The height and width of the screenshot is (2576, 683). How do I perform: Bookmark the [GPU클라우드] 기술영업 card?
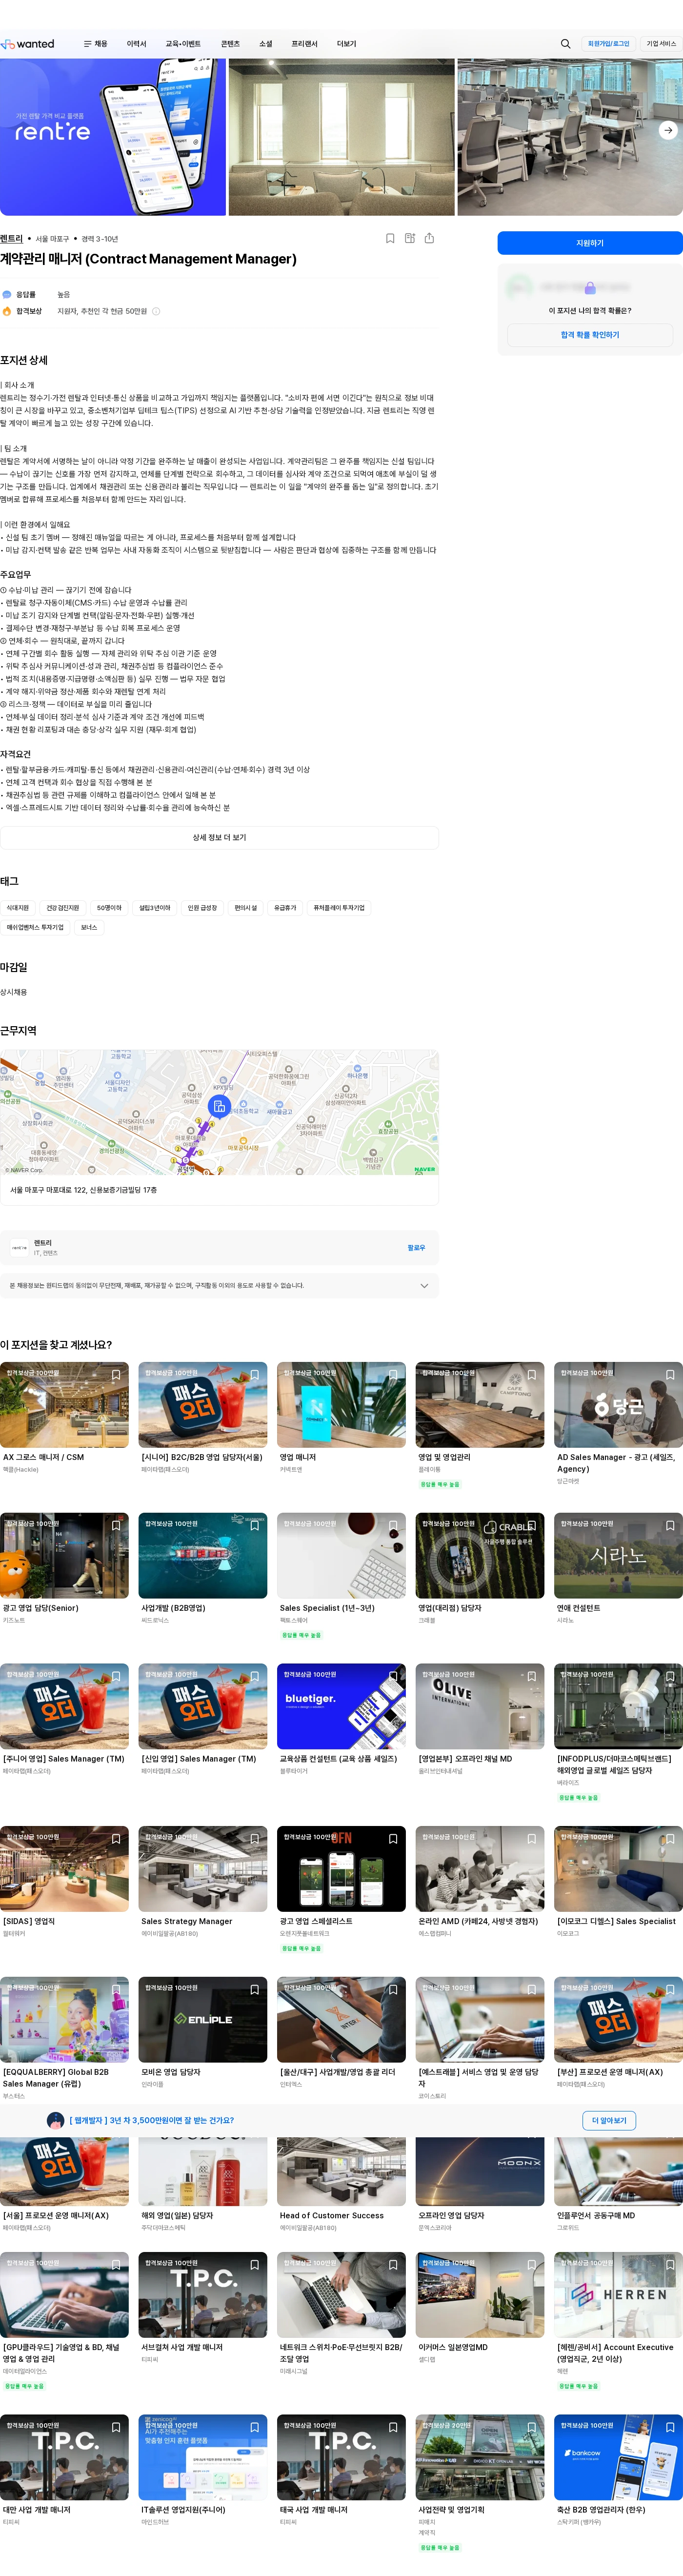[x=116, y=2265]
